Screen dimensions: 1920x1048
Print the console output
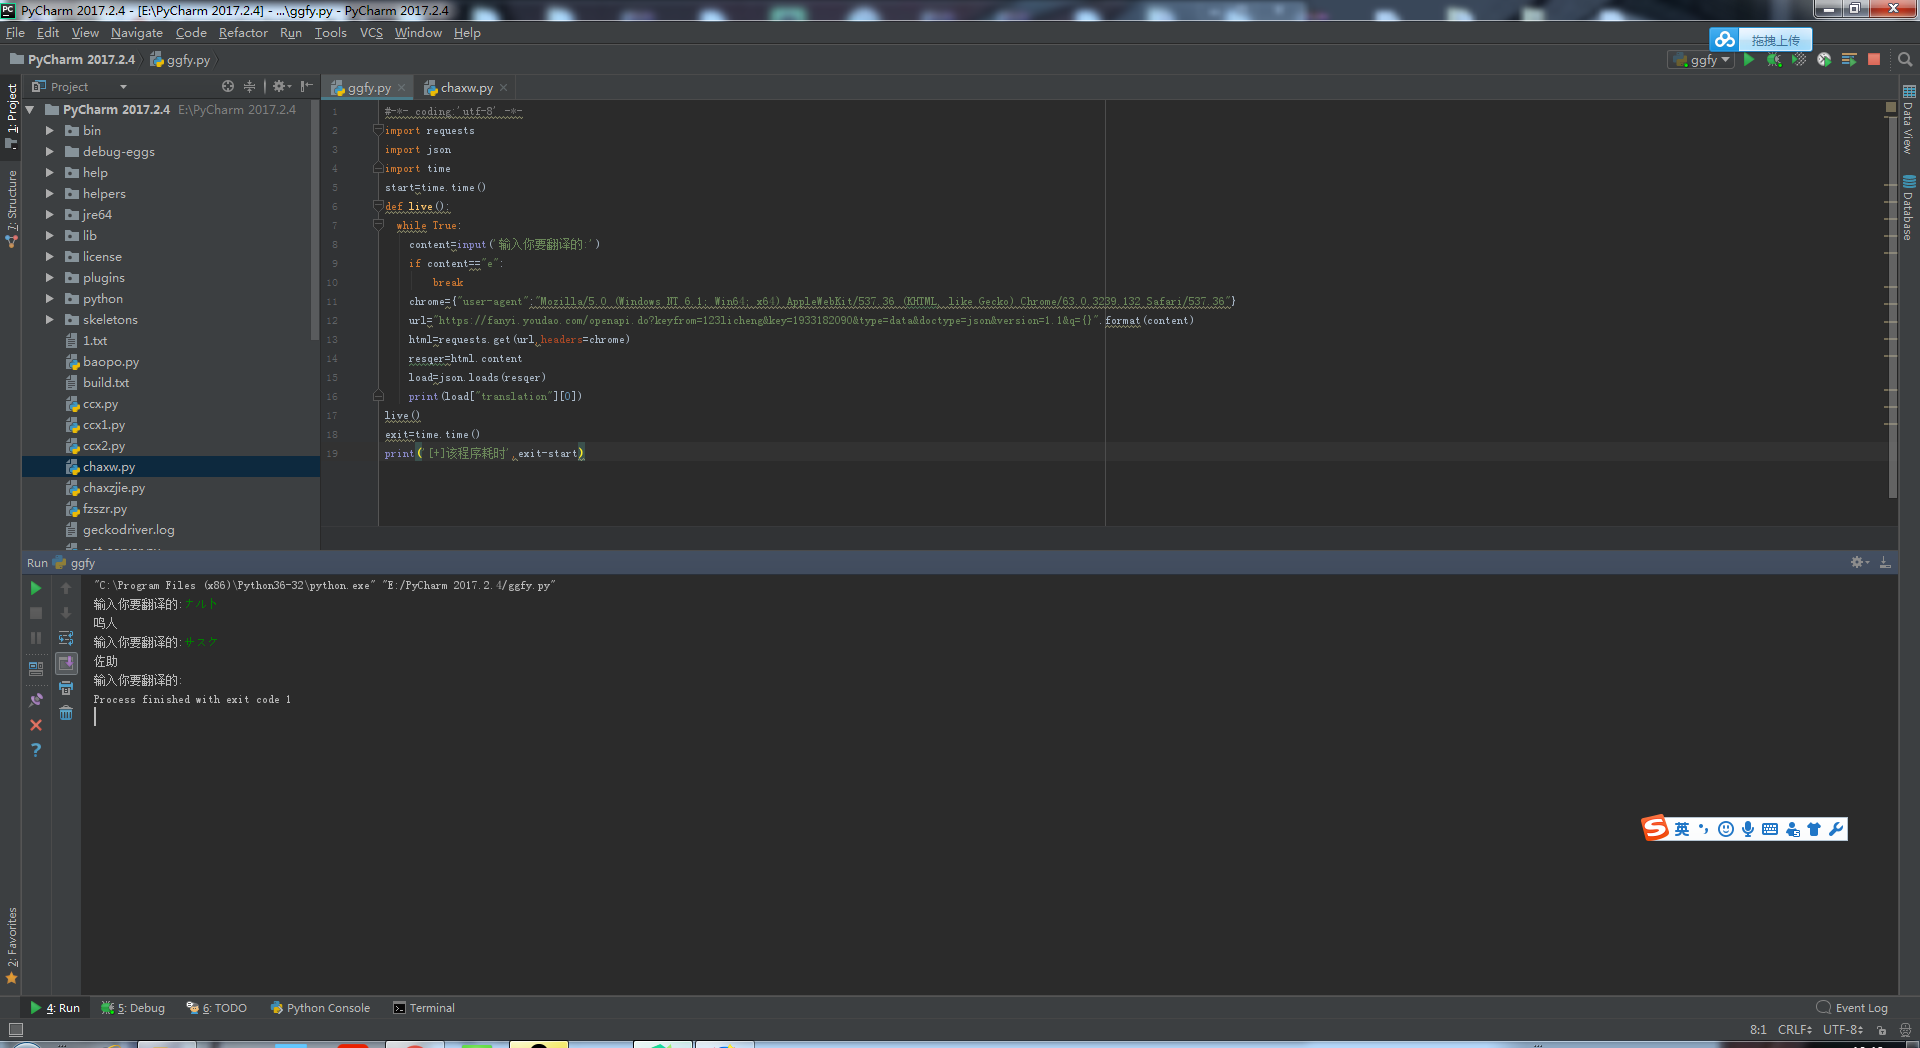(x=66, y=688)
